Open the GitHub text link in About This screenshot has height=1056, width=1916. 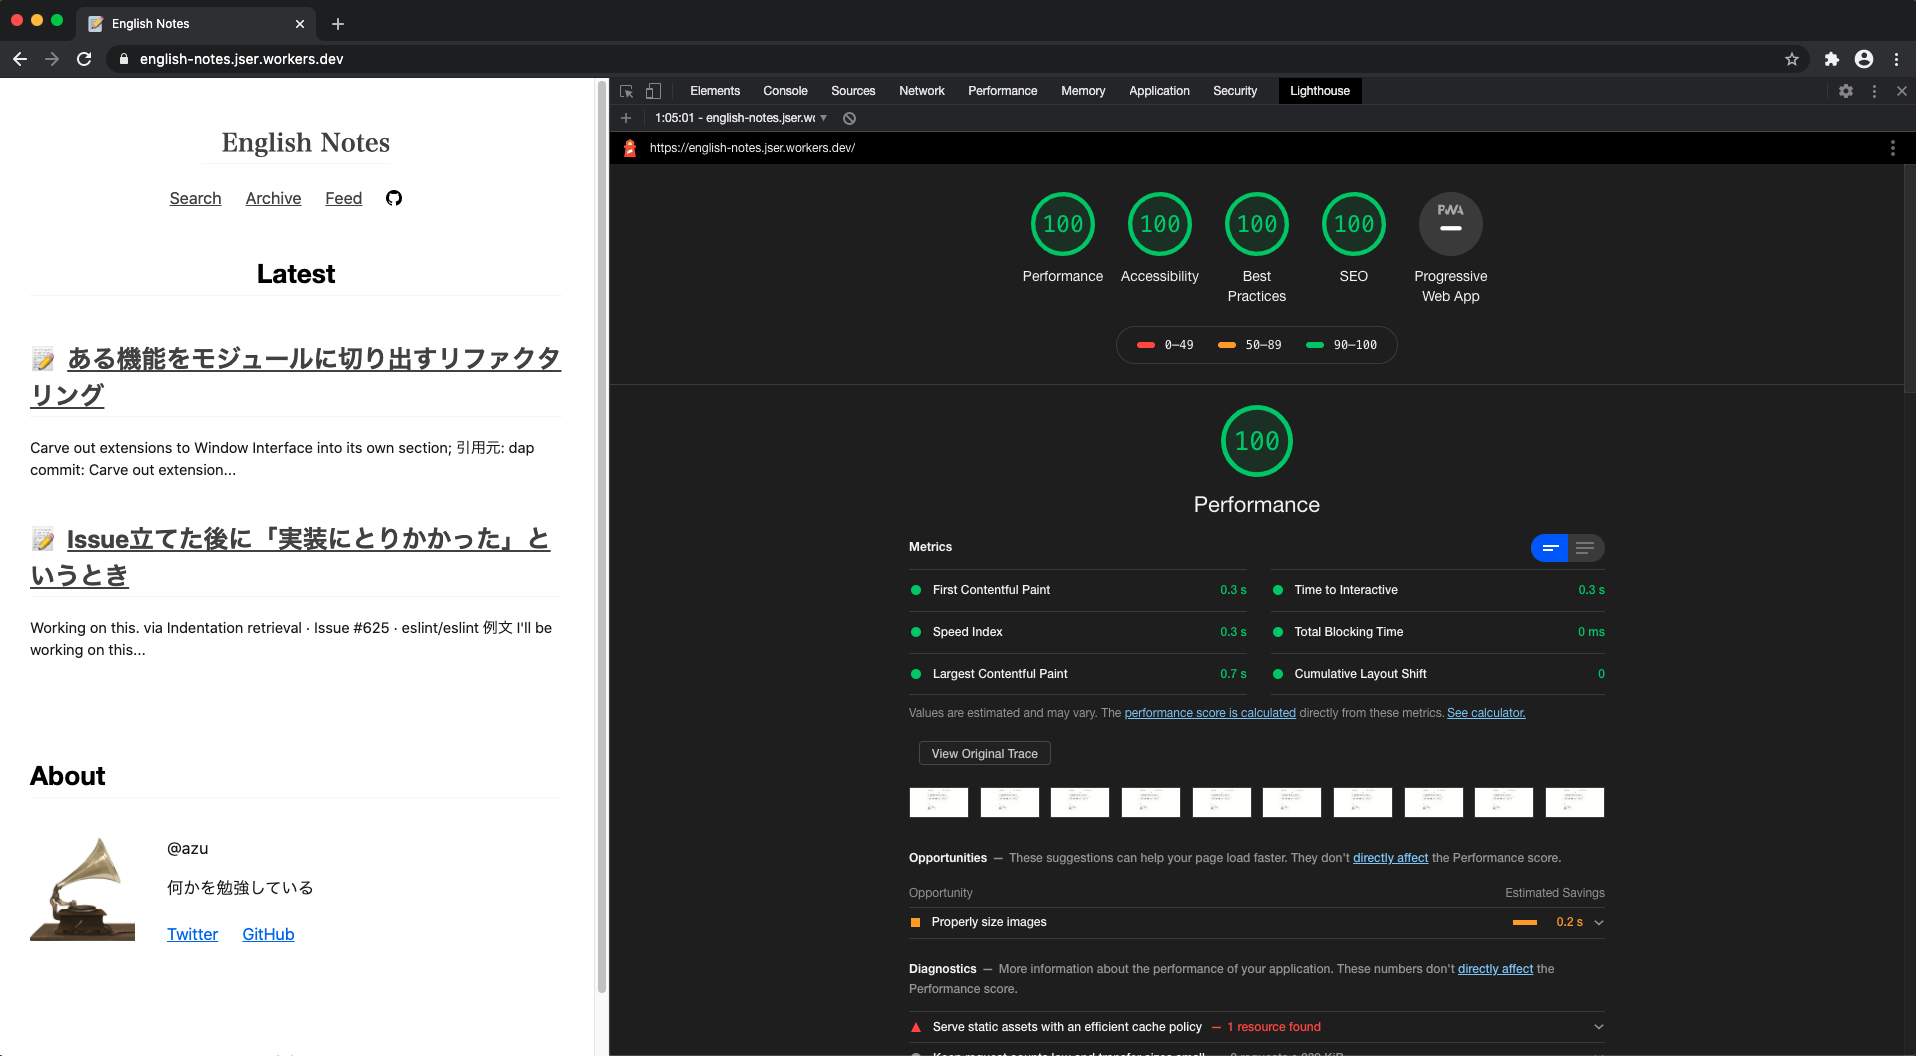[x=268, y=934]
